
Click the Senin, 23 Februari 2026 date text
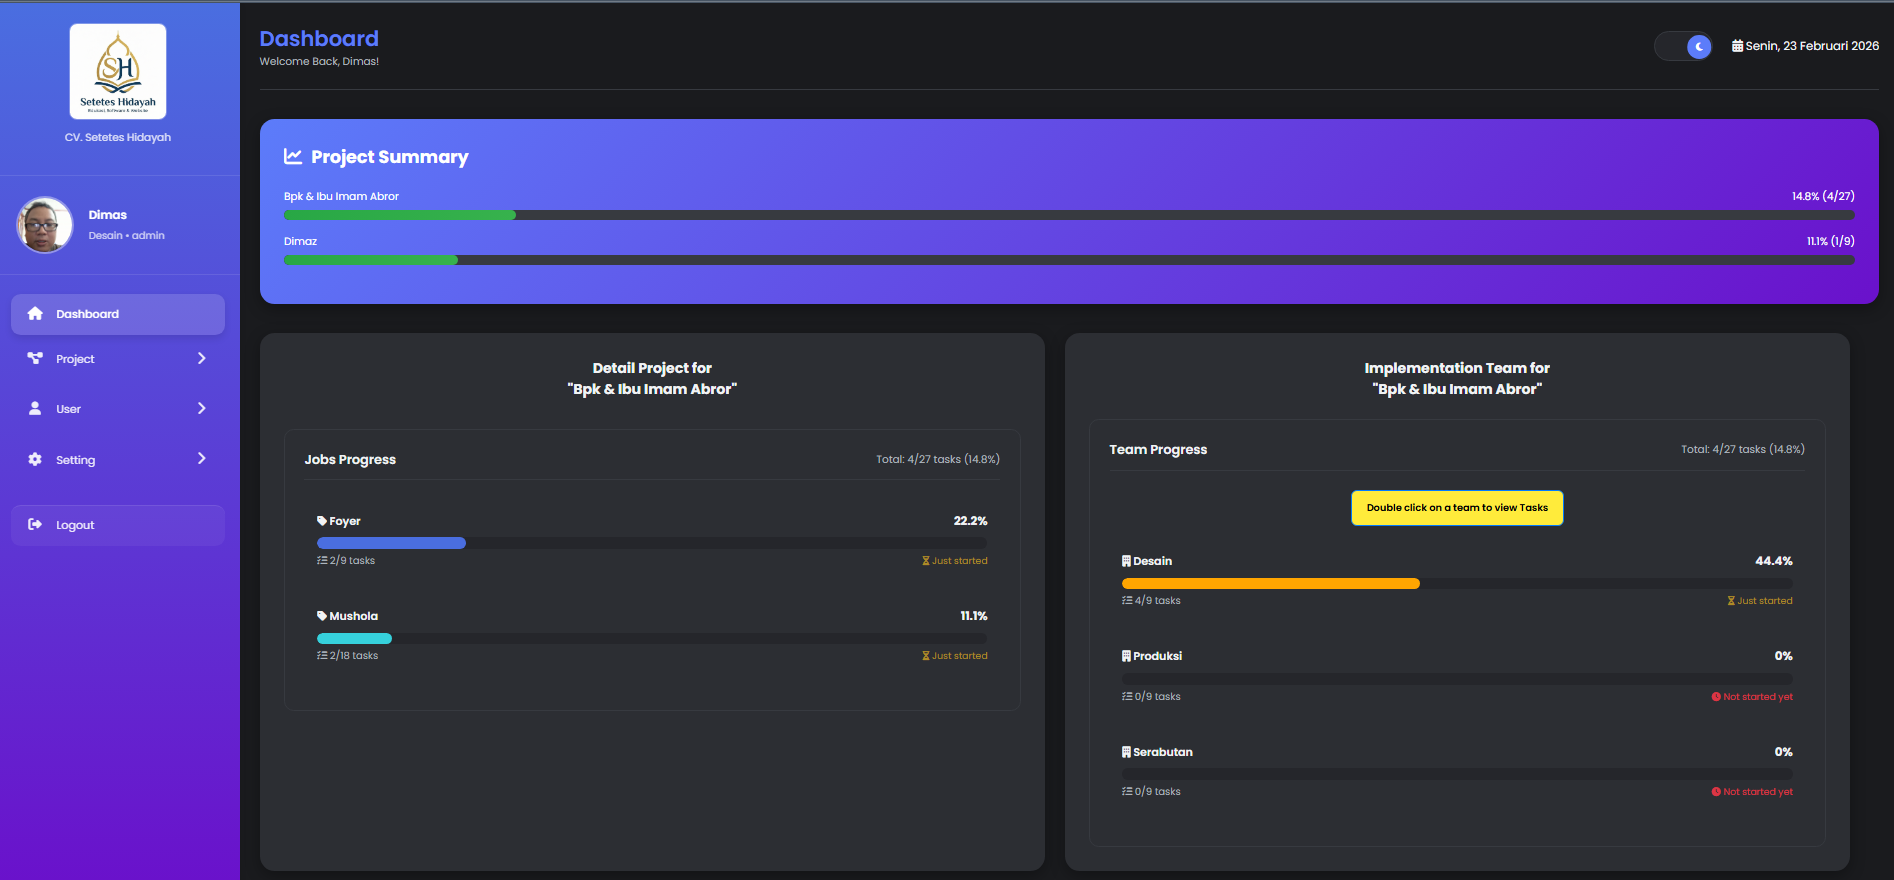pos(1812,46)
